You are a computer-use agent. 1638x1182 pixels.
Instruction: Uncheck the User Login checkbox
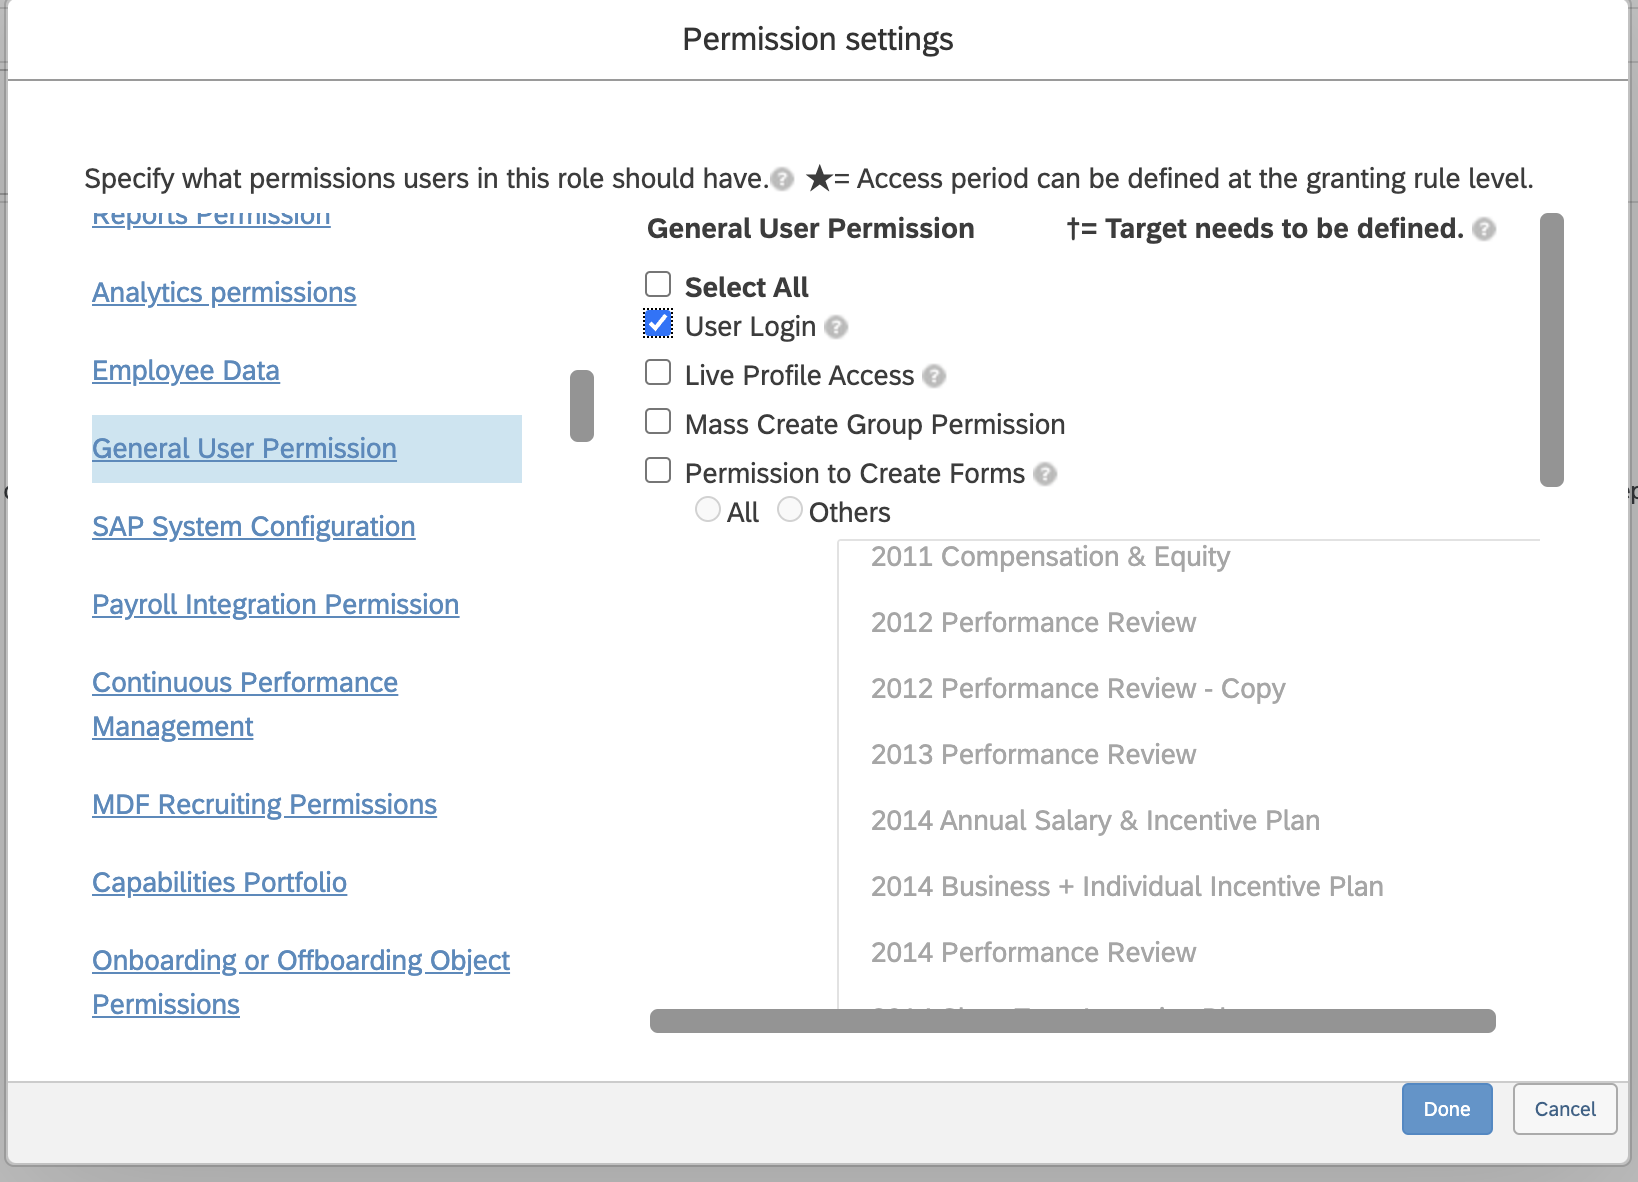658,324
